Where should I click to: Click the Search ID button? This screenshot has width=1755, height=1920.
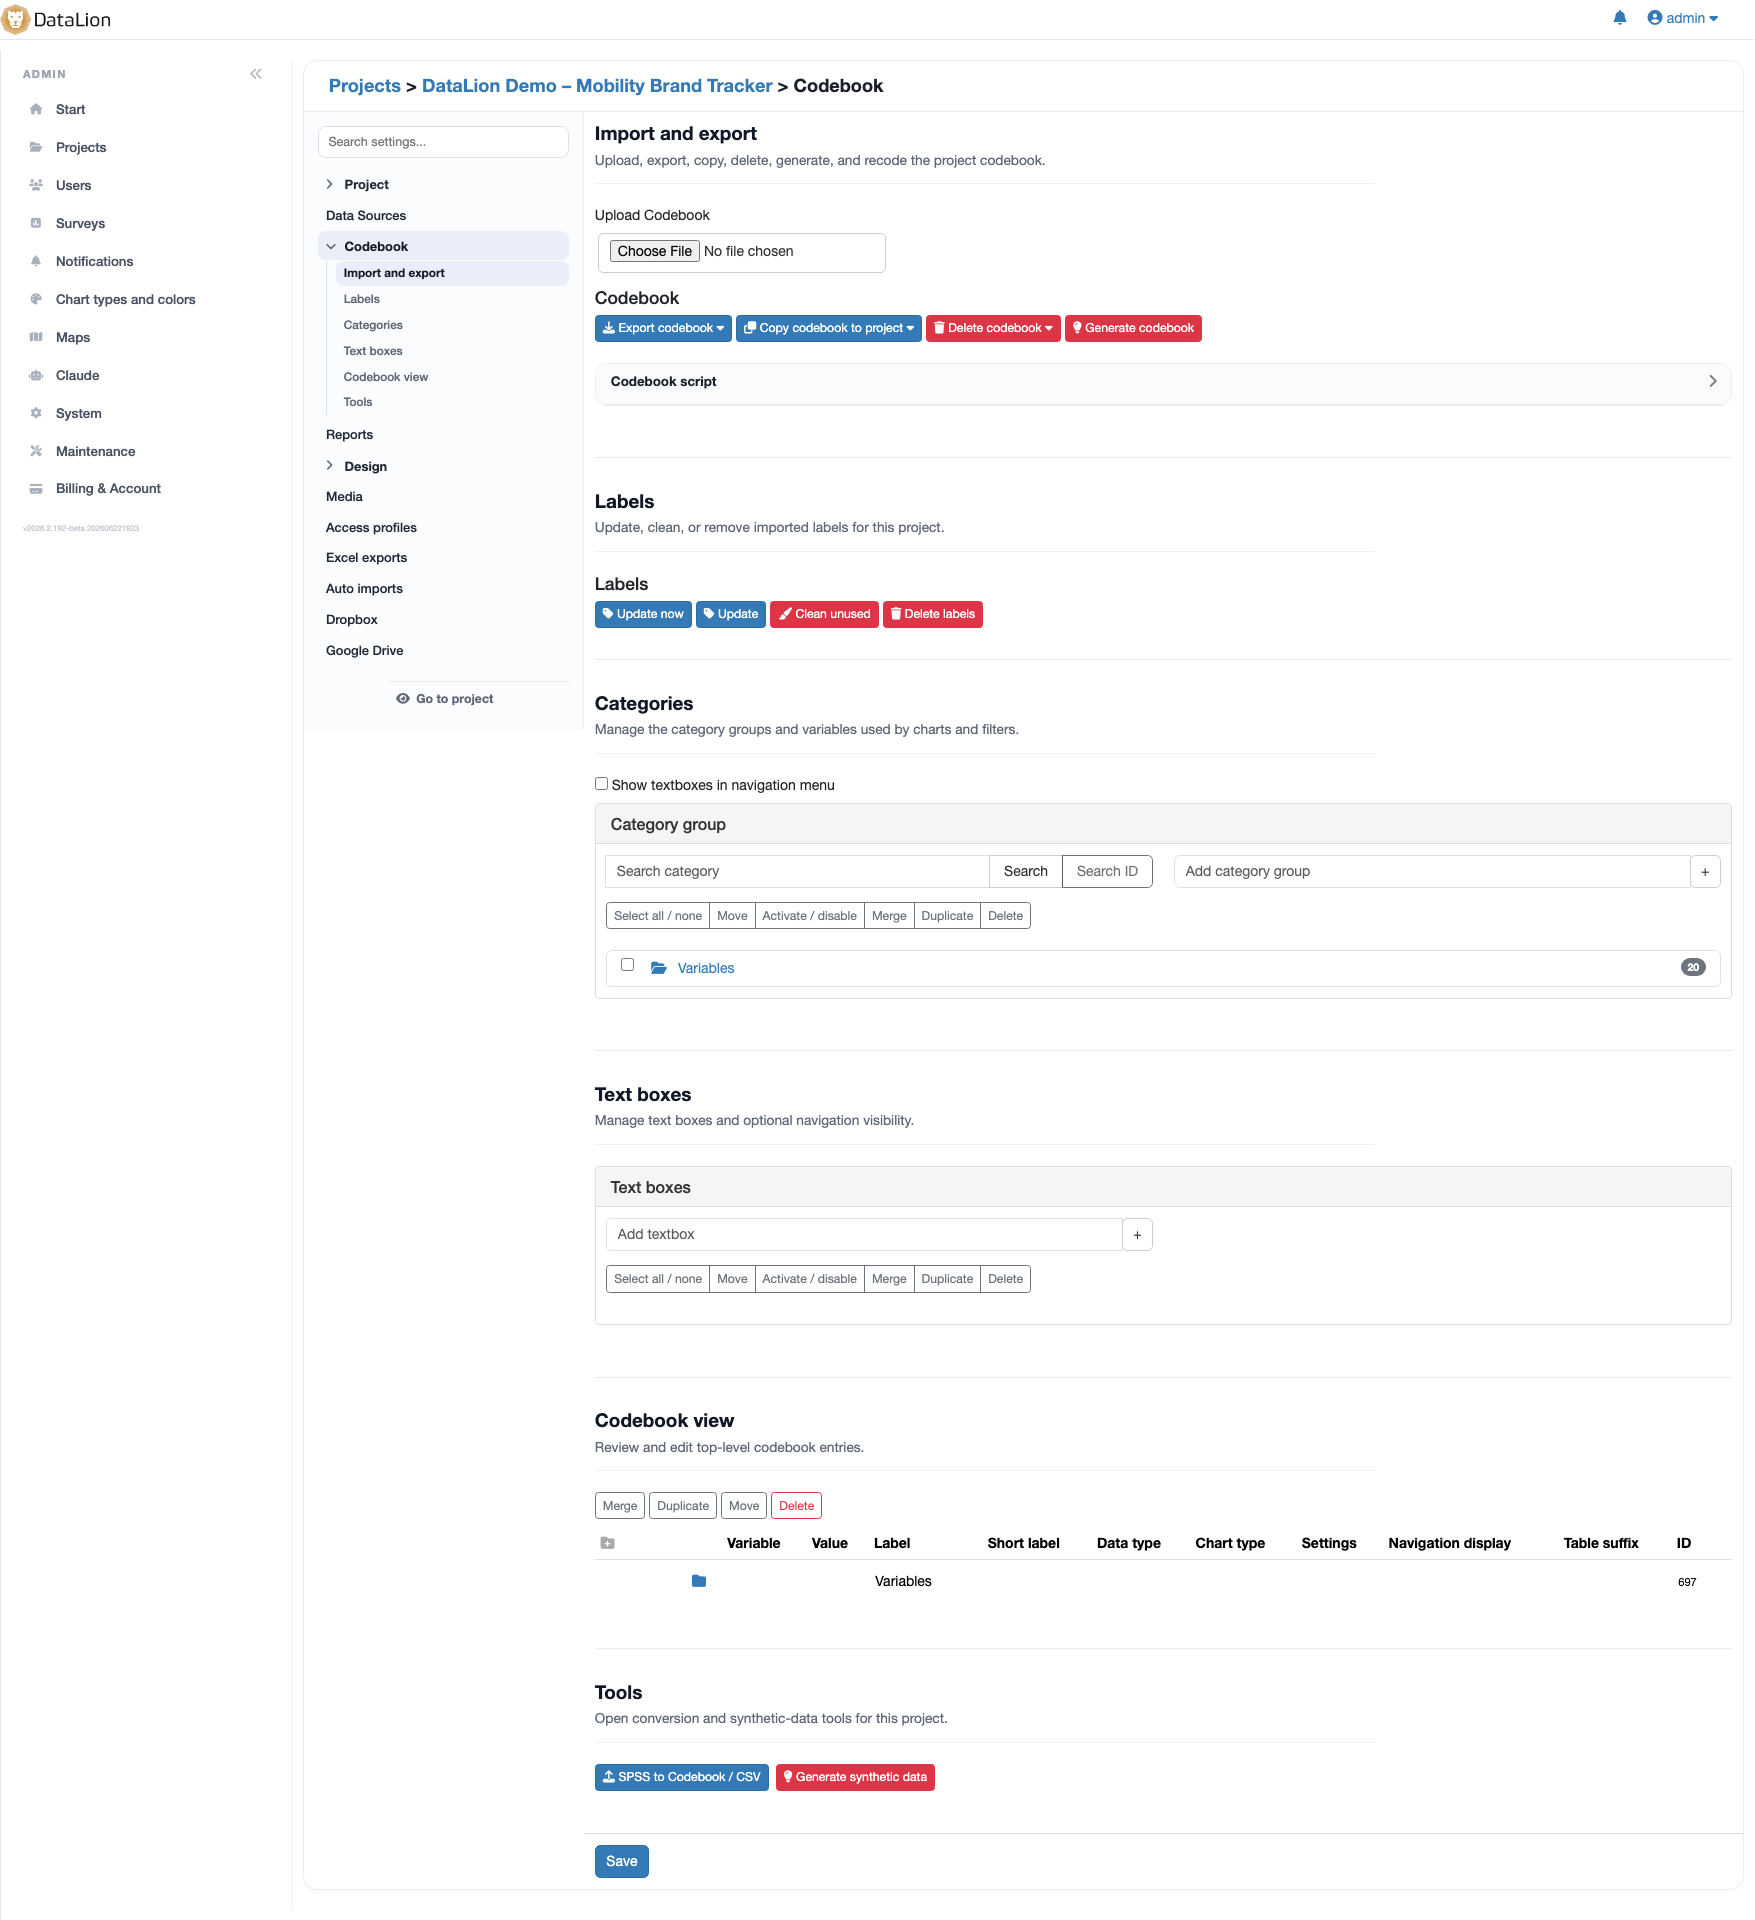[x=1107, y=872]
